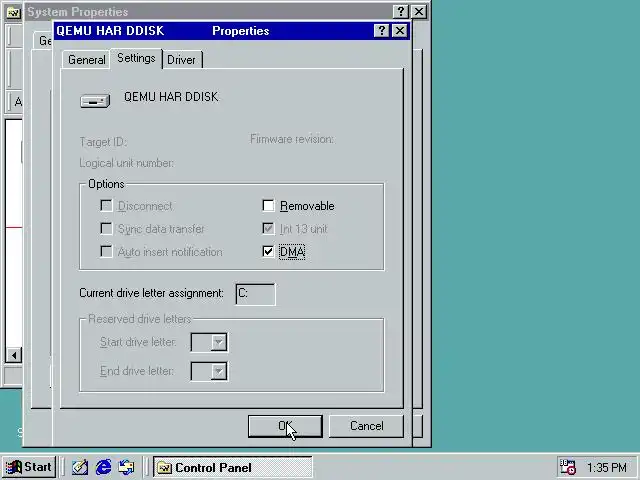Click the Current drive letter assignment field

pyautogui.click(x=256, y=294)
